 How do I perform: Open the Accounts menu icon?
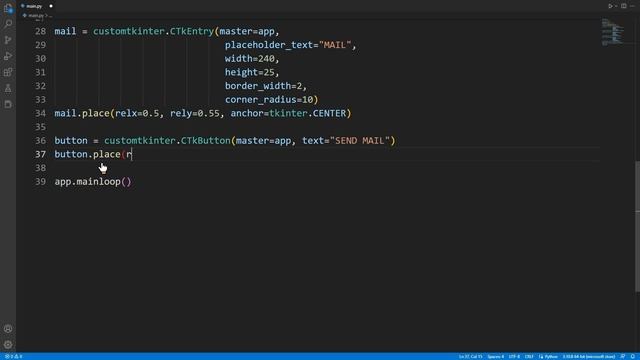[8, 329]
